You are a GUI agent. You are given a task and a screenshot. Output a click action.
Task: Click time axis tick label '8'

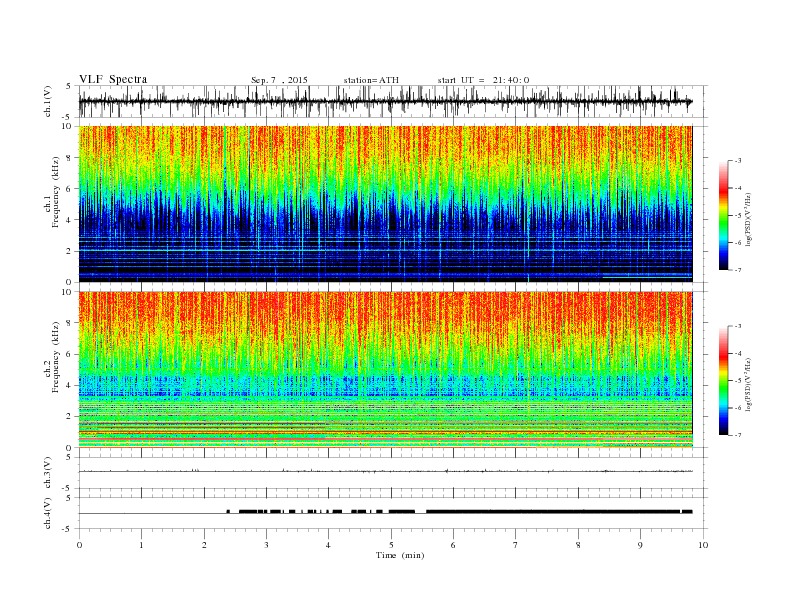[578, 545]
